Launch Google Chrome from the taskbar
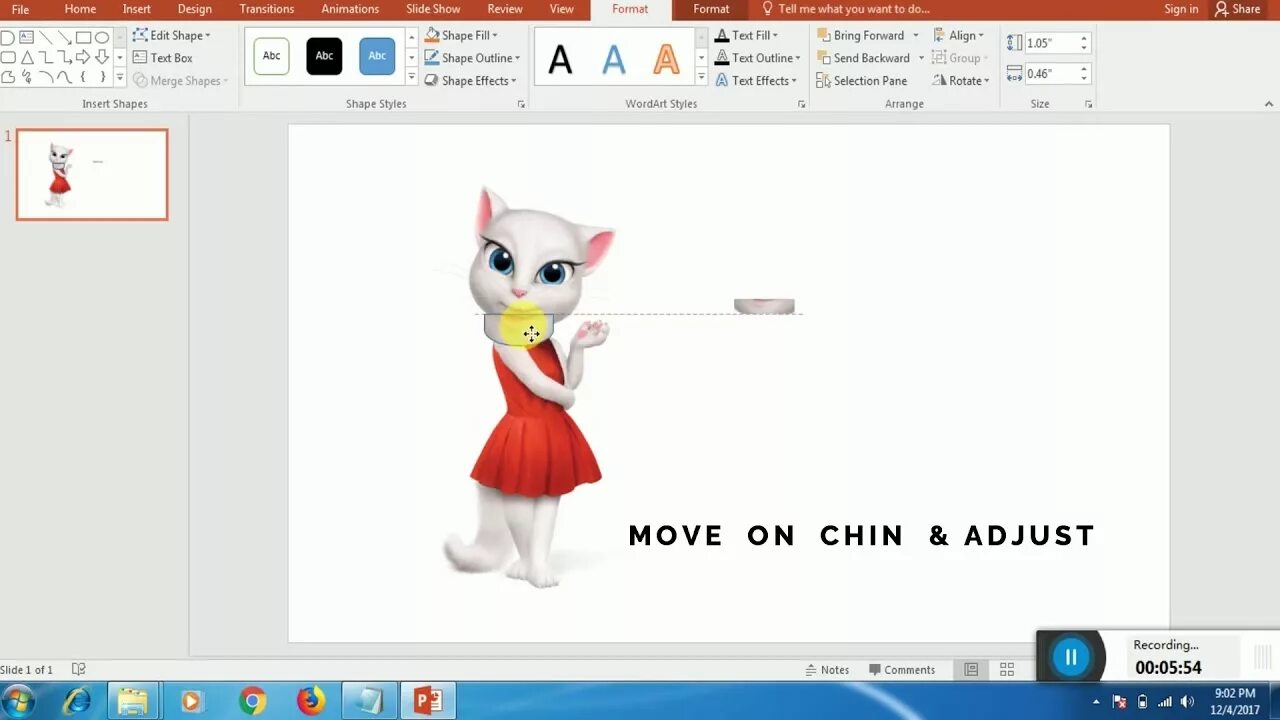1280x720 pixels. click(x=252, y=702)
